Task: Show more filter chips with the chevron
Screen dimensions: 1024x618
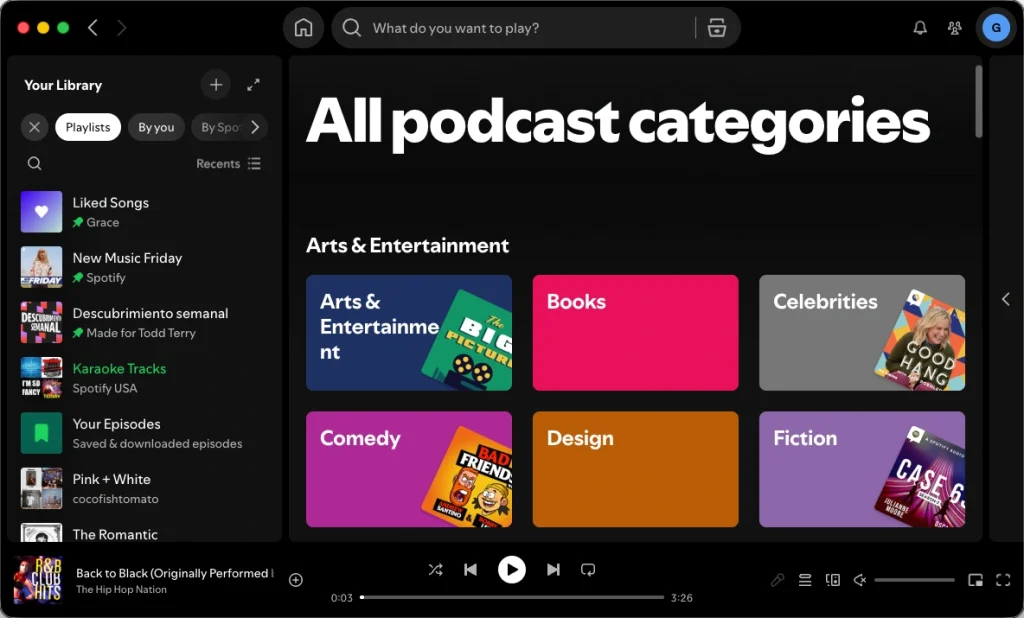Action: (x=255, y=127)
